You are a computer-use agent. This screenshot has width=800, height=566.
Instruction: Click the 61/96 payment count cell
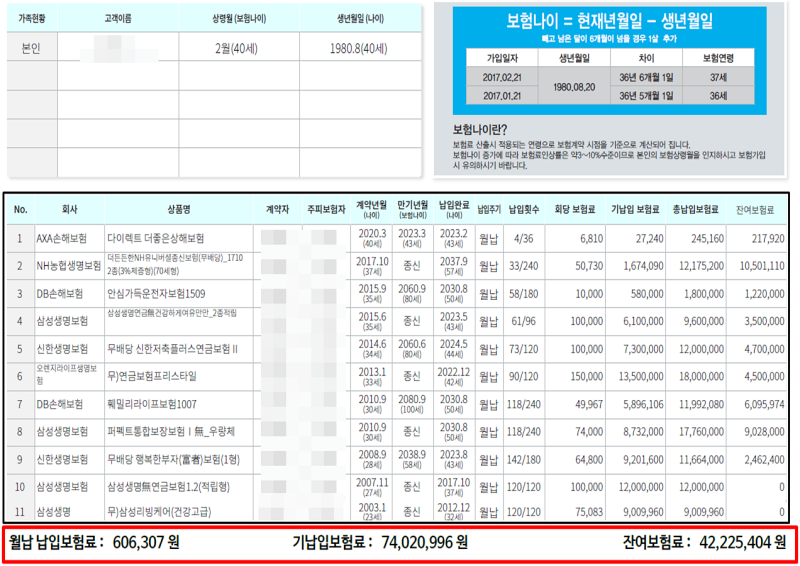523,322
